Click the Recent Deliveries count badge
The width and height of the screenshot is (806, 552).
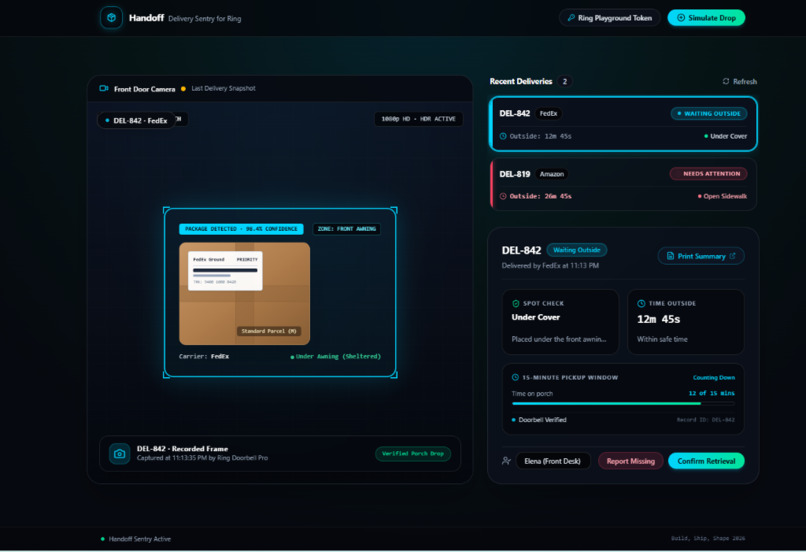(x=564, y=81)
